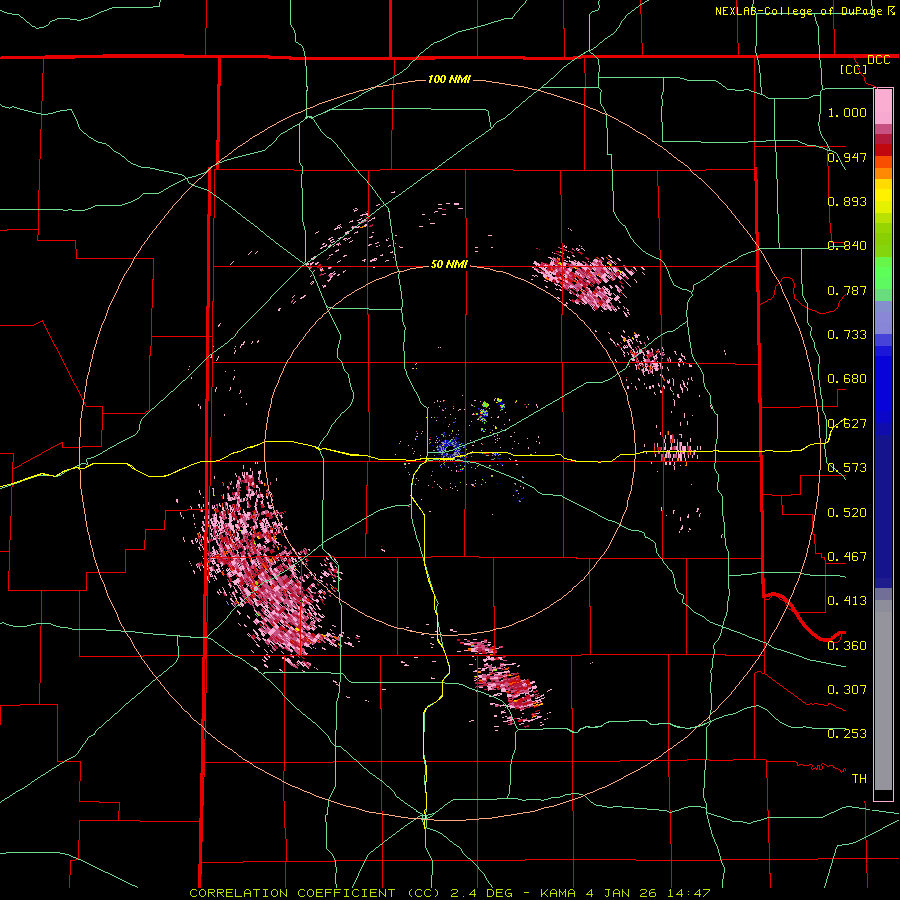This screenshot has width=900, height=900.
Task: Click the 0.573 legend value
Action: click(847, 468)
